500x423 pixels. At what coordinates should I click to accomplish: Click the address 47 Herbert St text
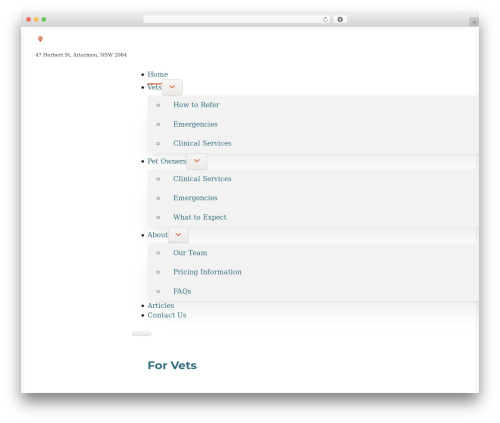click(x=81, y=55)
